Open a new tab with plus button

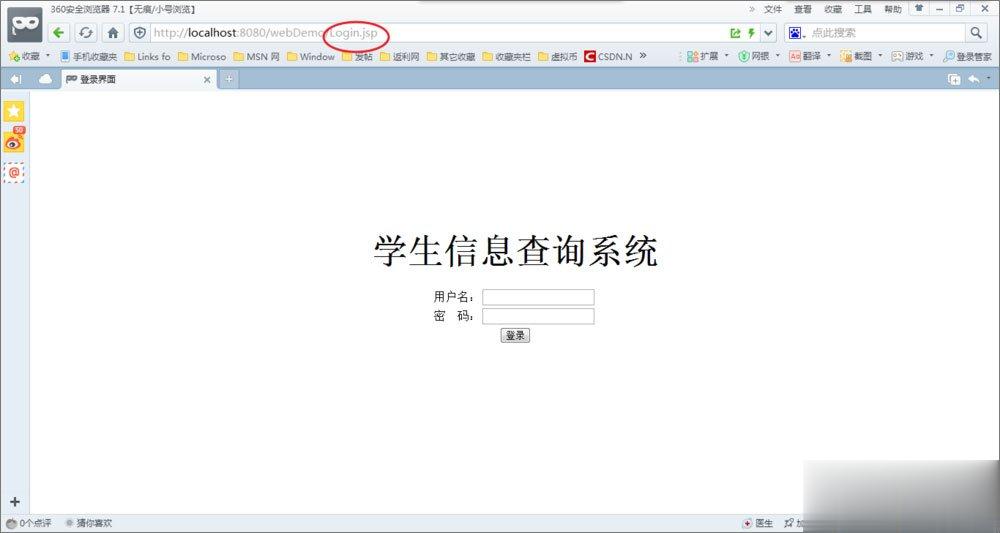click(229, 79)
